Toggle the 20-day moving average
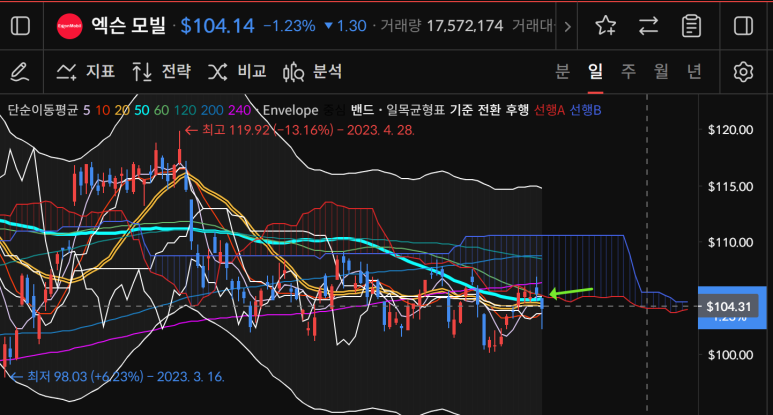The image size is (773, 415). coord(122,110)
